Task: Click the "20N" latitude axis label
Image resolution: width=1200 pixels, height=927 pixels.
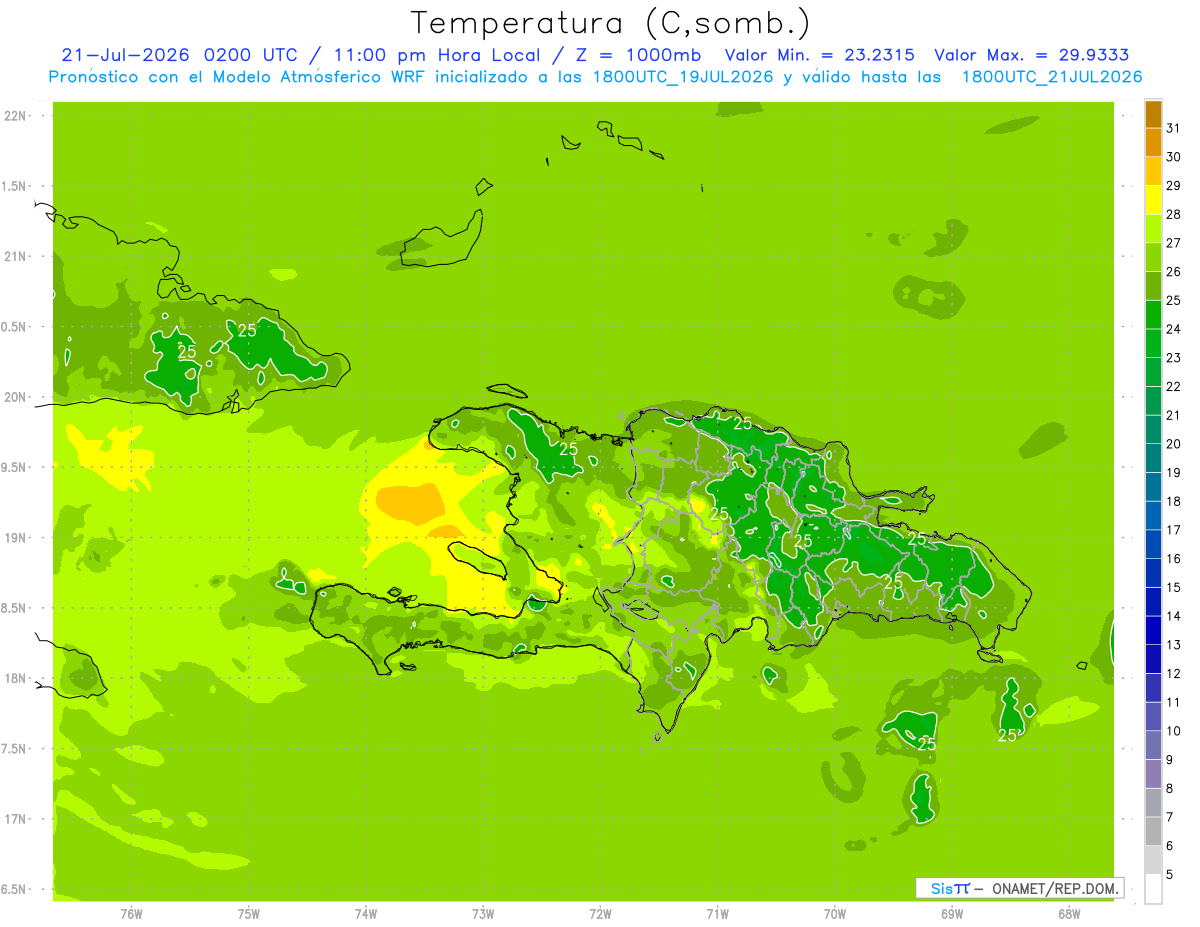Action: coord(15,397)
